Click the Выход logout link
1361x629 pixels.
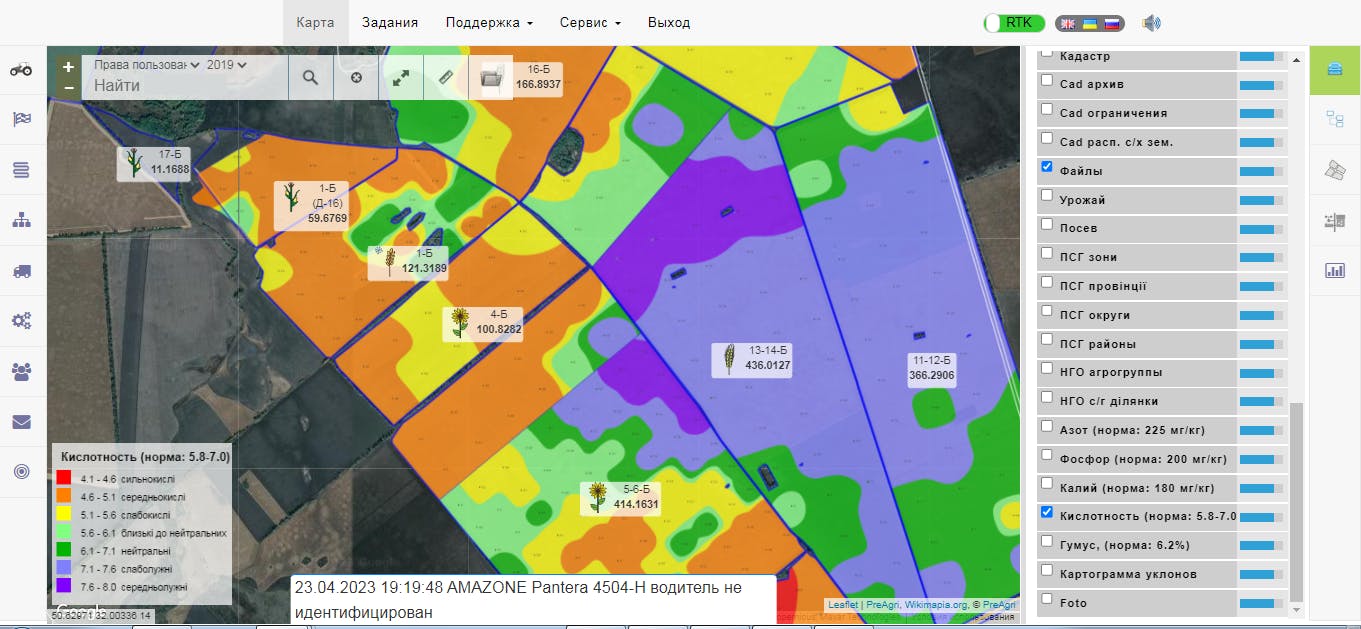click(669, 23)
